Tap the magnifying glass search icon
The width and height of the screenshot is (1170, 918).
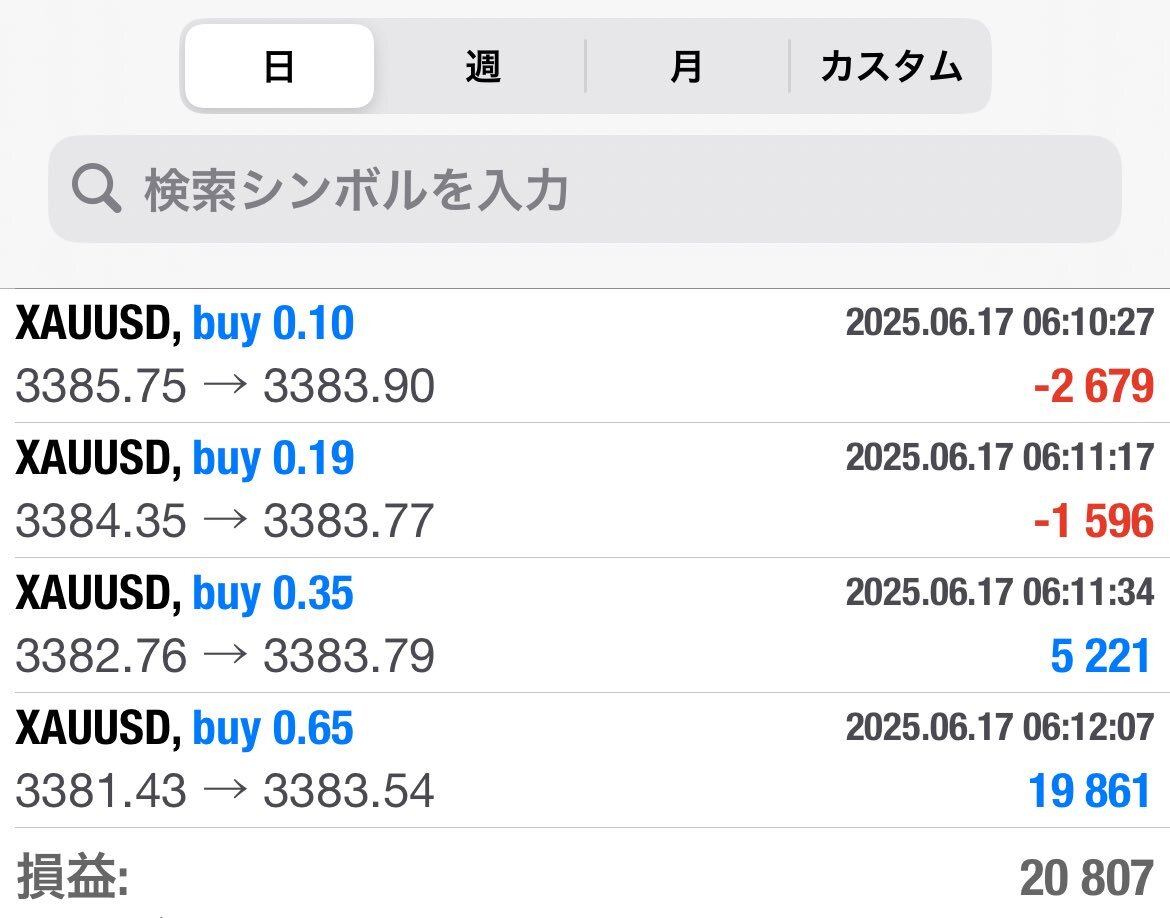pos(97,189)
